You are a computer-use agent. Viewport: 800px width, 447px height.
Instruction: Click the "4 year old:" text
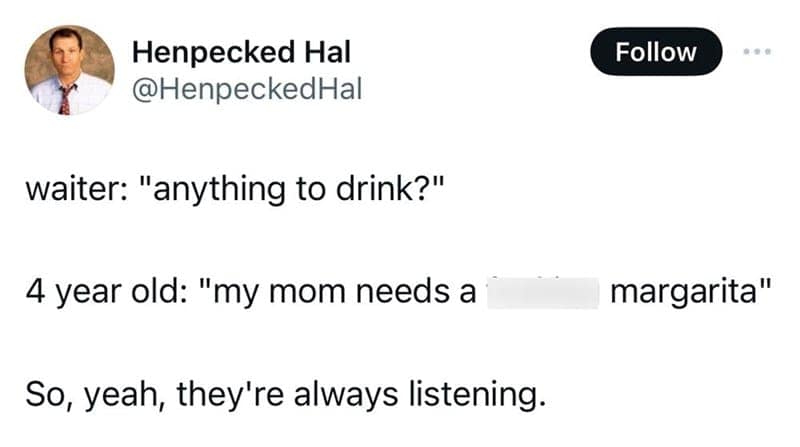[x=98, y=295]
